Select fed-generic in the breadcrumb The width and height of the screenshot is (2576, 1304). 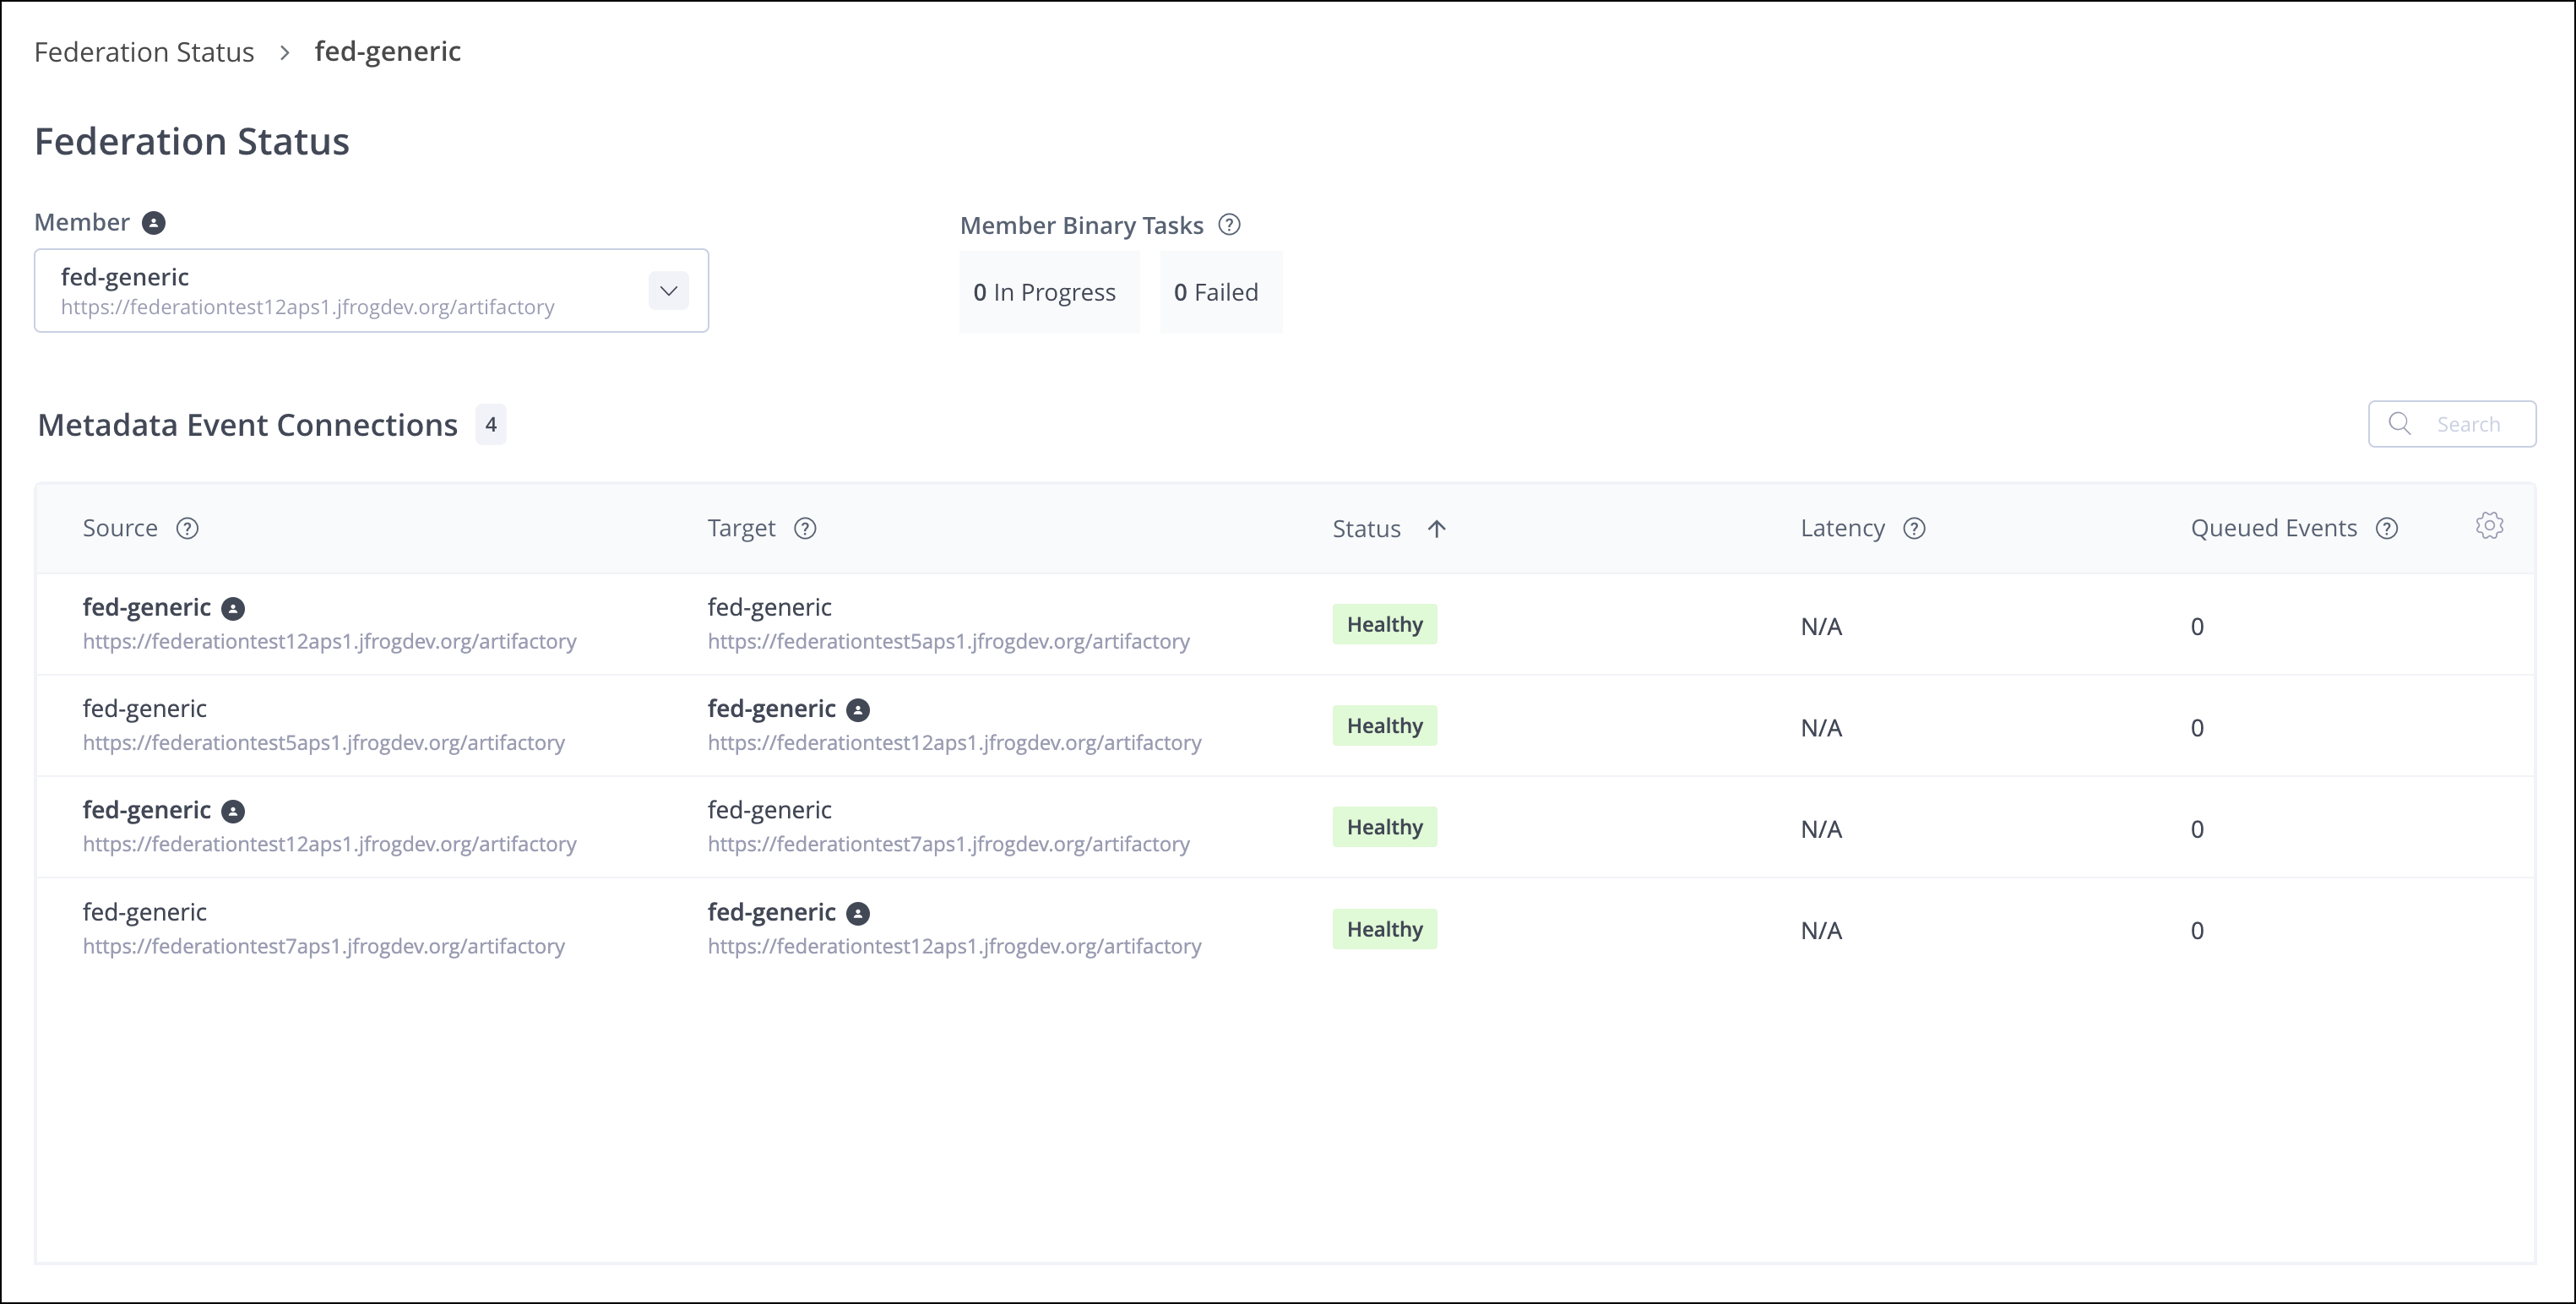388,51
